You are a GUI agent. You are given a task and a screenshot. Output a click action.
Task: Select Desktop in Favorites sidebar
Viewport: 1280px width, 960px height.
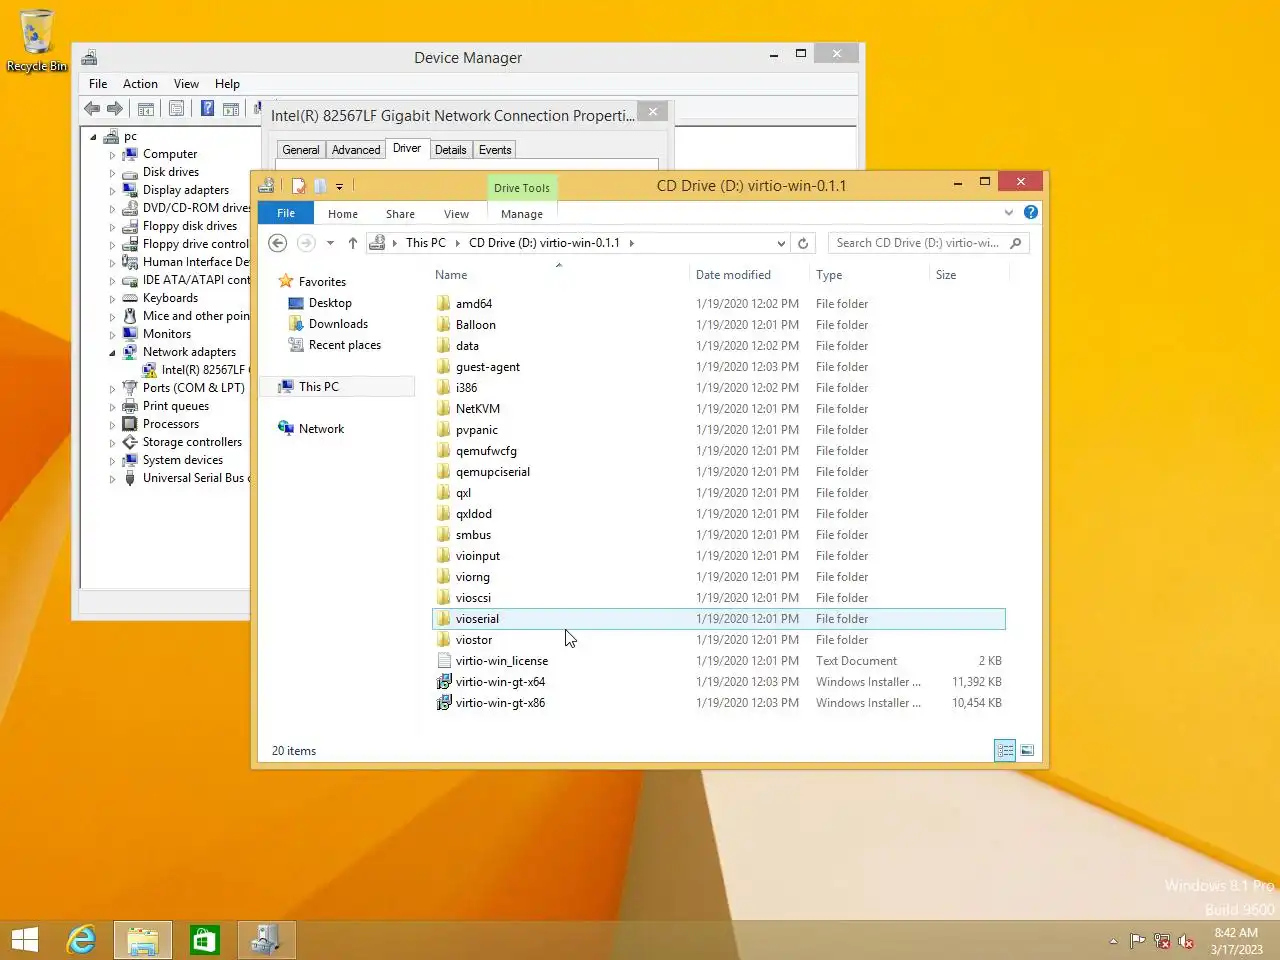pos(330,303)
